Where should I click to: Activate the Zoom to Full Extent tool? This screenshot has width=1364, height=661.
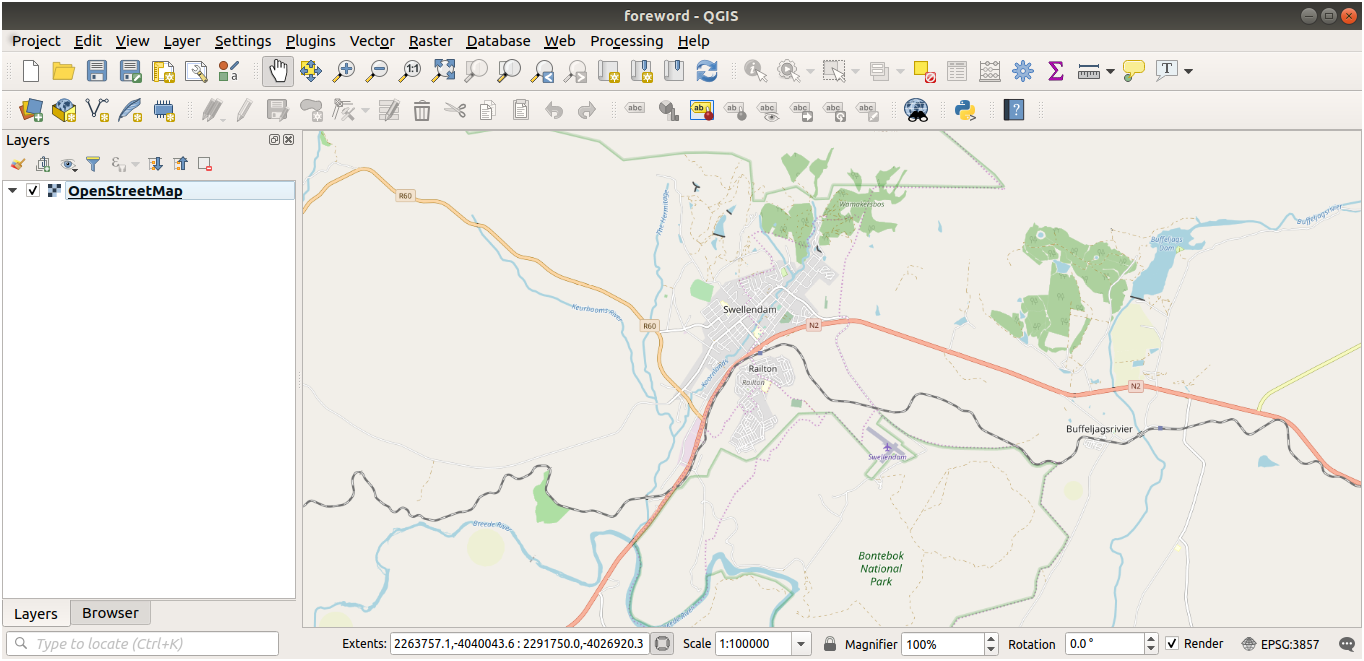[443, 71]
